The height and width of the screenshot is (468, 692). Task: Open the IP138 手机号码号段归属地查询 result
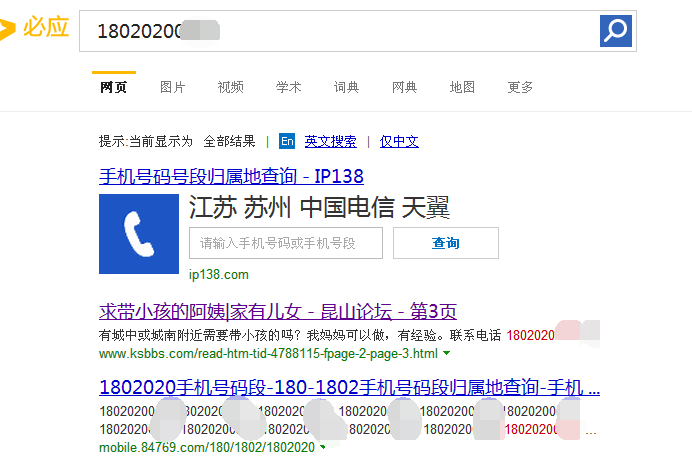click(231, 177)
